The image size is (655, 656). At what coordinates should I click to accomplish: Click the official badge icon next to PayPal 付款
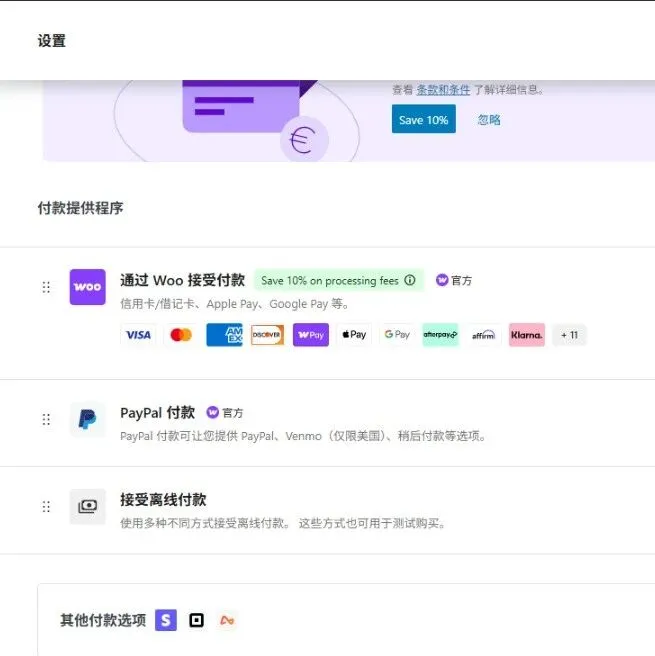coord(212,413)
